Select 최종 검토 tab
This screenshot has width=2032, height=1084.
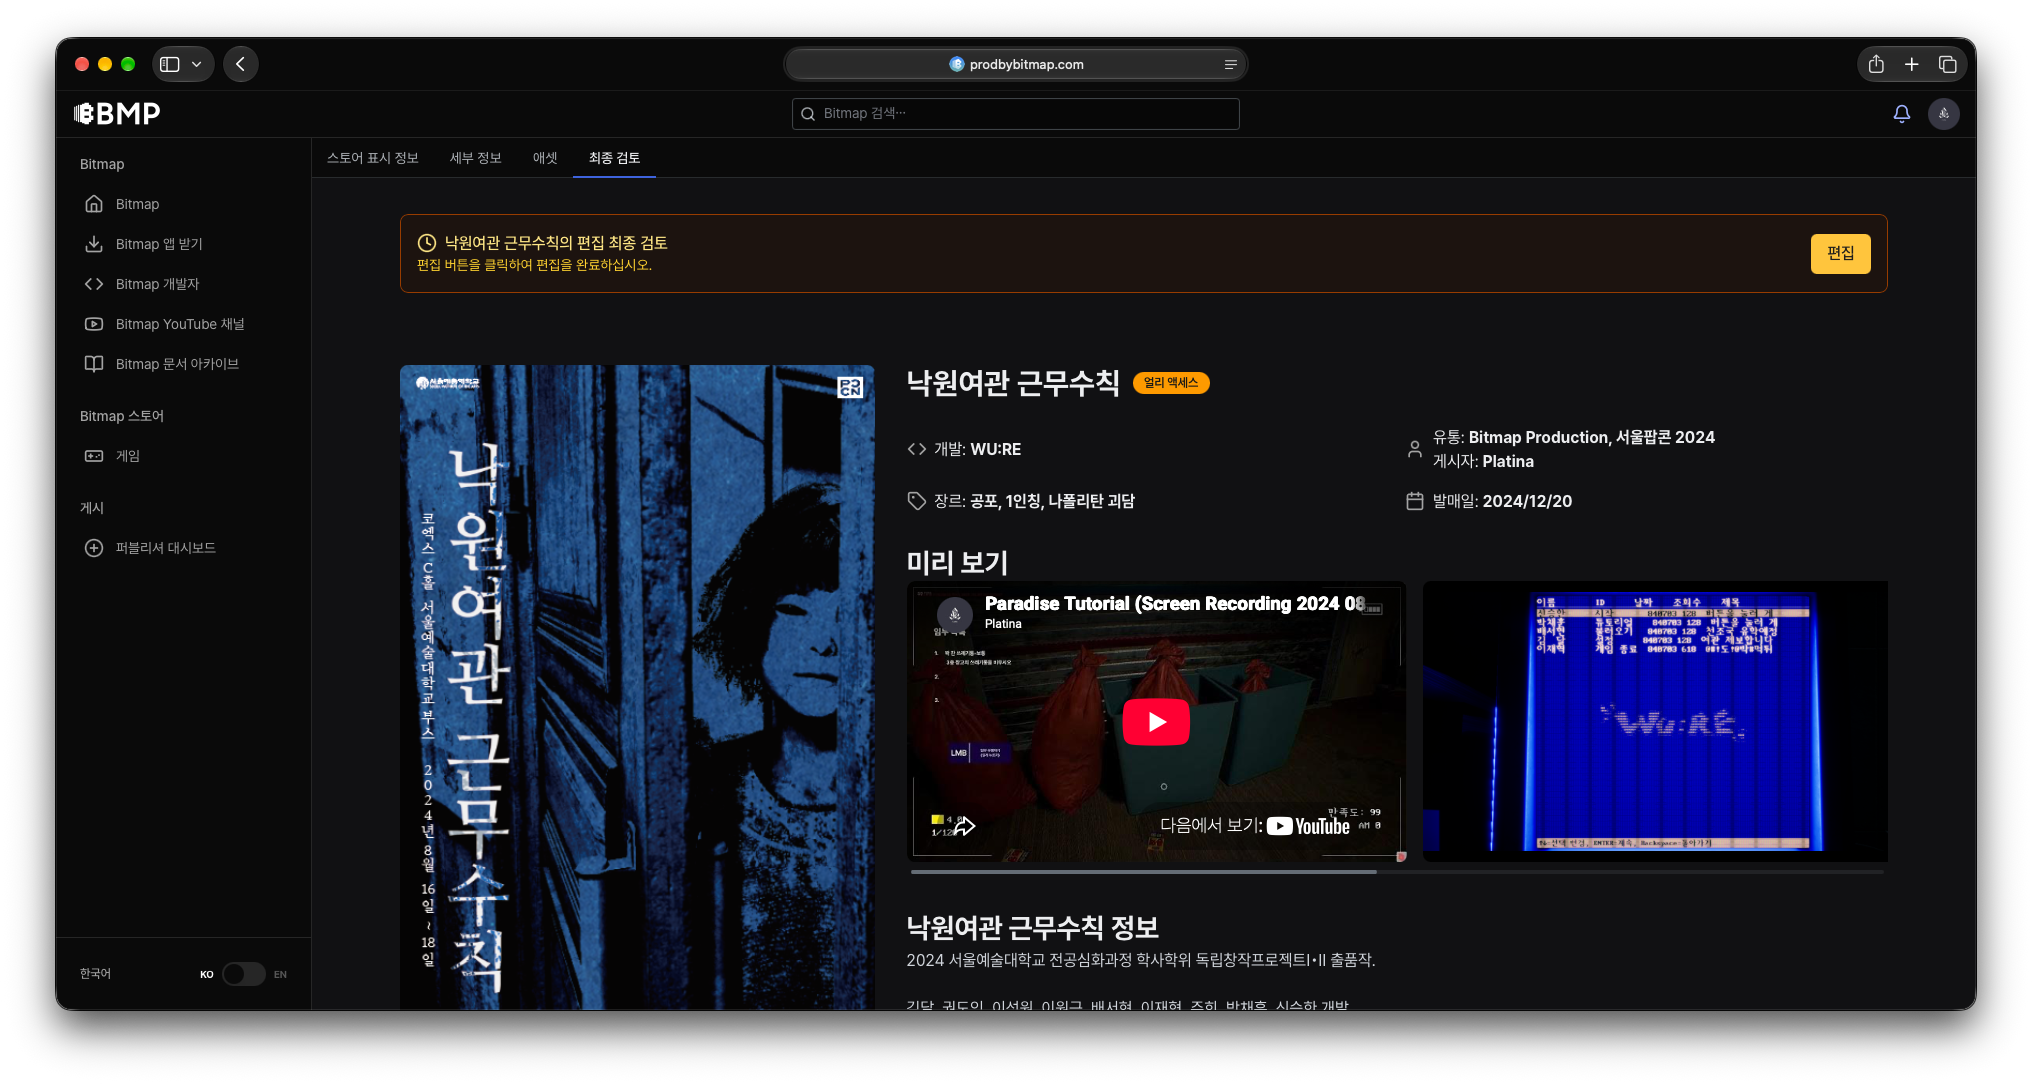(614, 158)
